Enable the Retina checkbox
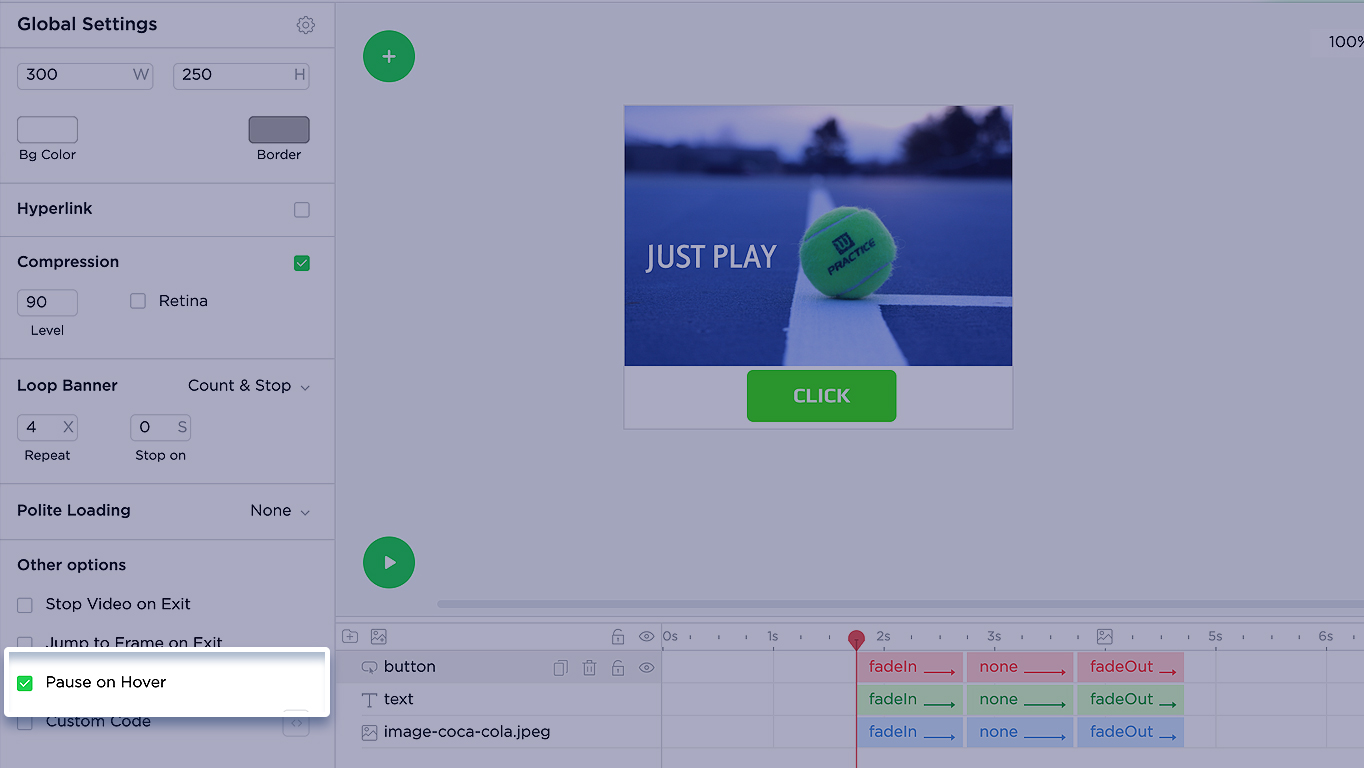 (138, 301)
